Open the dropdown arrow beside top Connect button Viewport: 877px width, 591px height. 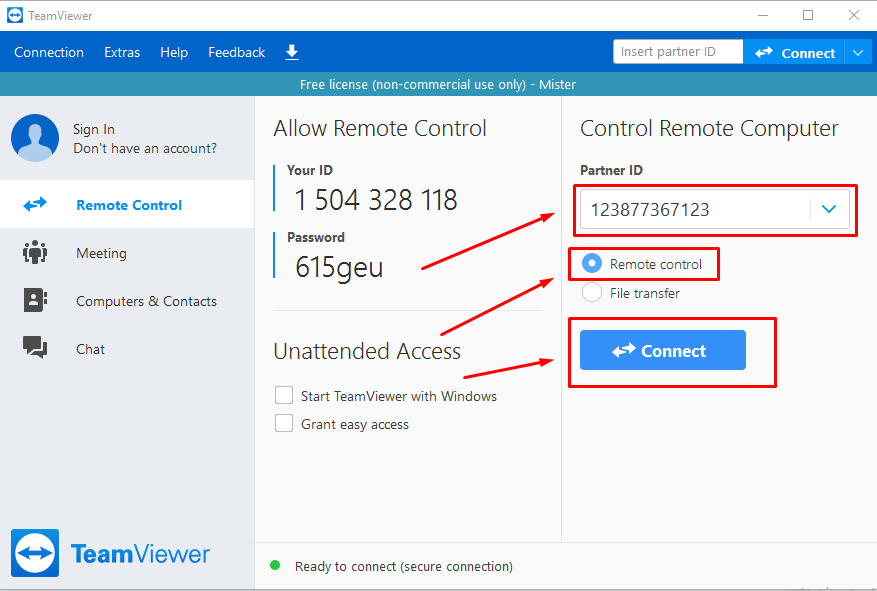859,53
